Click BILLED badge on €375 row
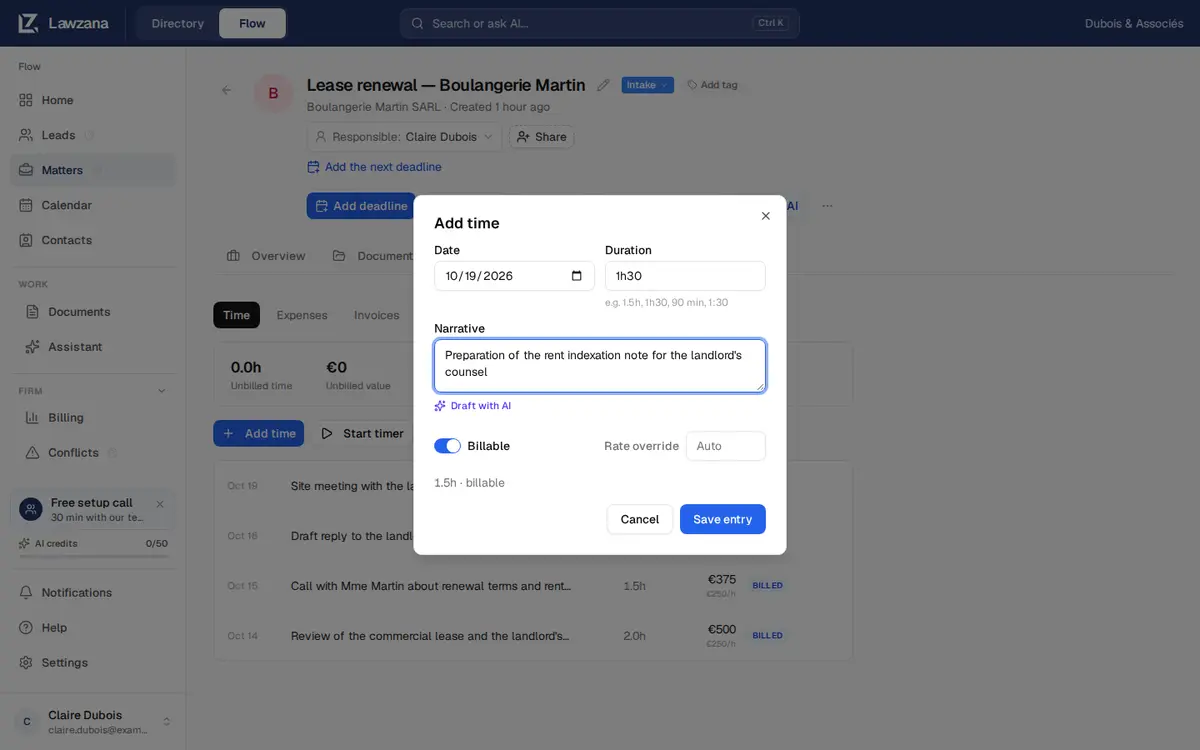Screen dimensions: 1200x750 [768, 586]
